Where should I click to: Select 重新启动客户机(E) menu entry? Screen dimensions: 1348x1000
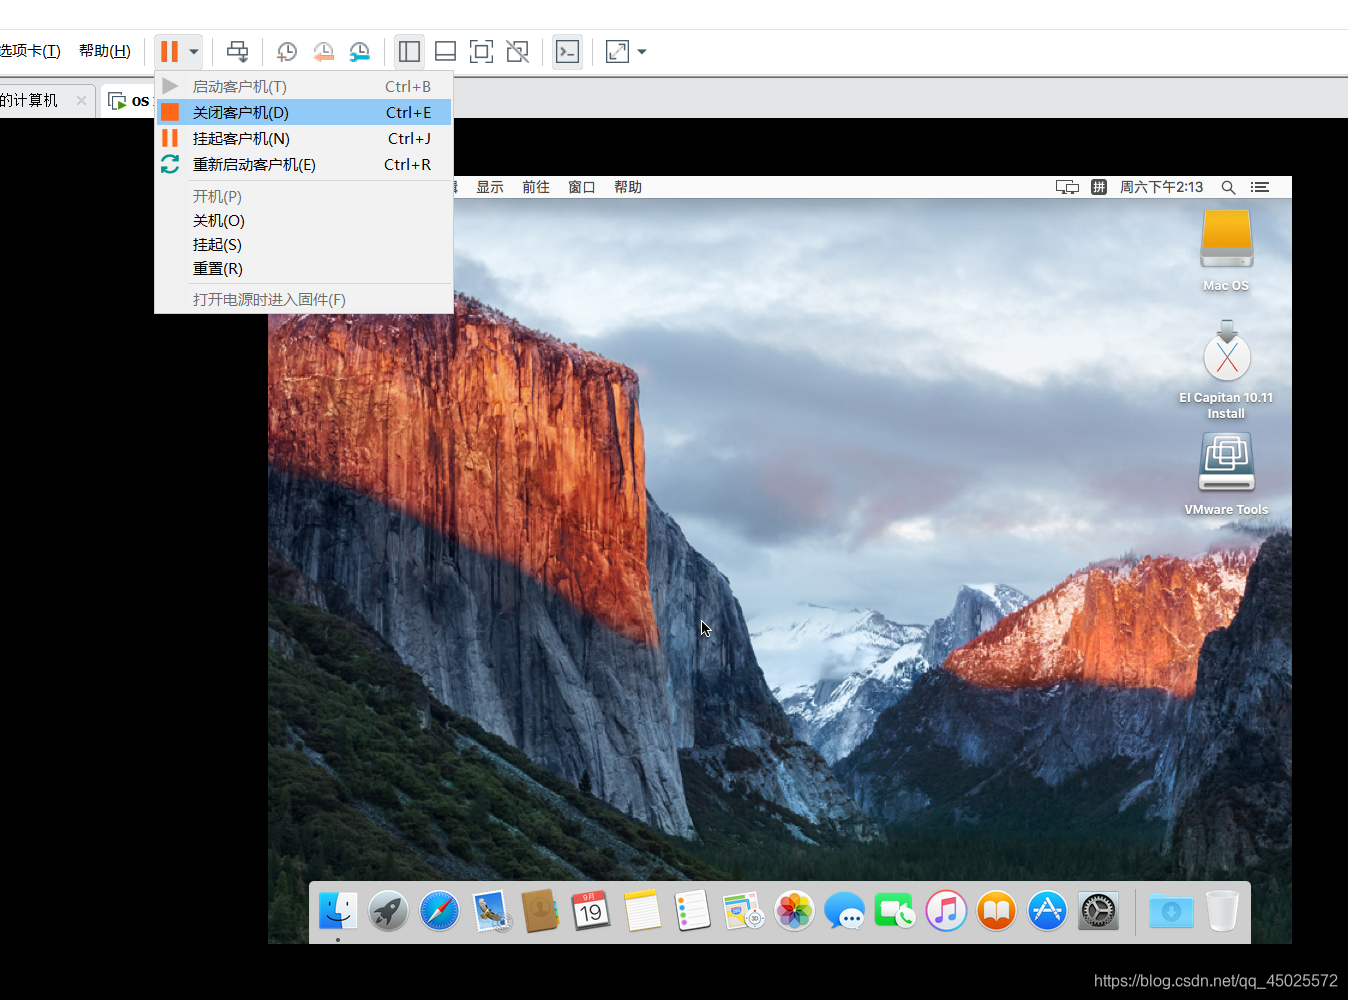(x=304, y=164)
